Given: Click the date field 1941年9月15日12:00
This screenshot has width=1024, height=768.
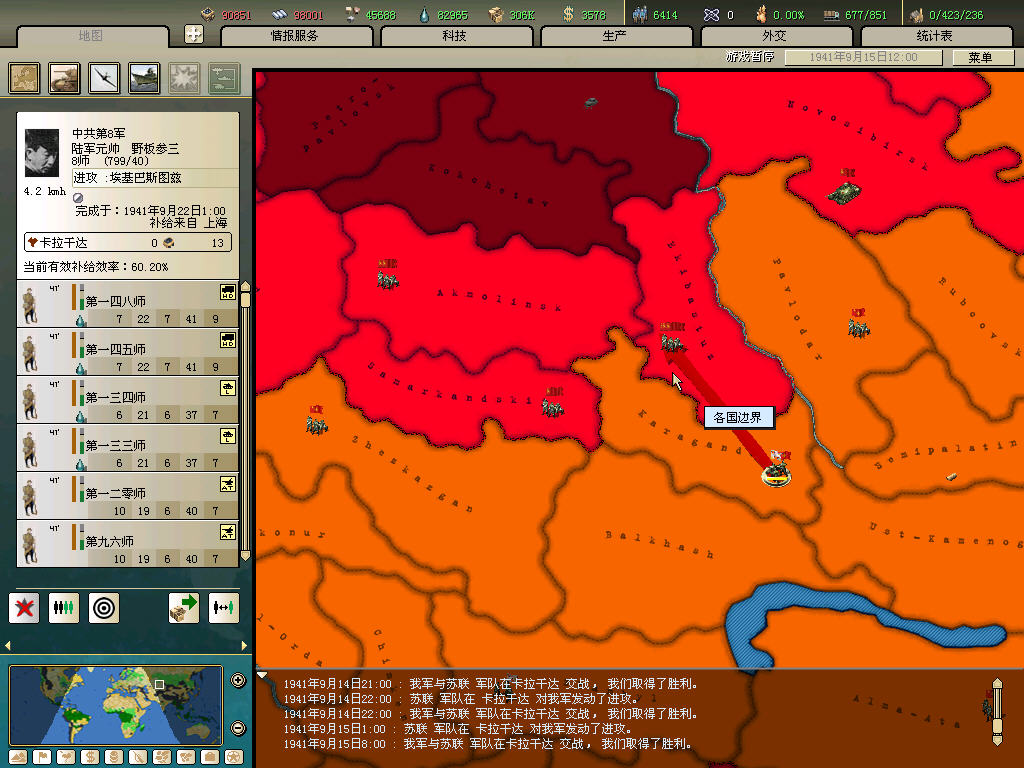Looking at the screenshot, I should [863, 57].
